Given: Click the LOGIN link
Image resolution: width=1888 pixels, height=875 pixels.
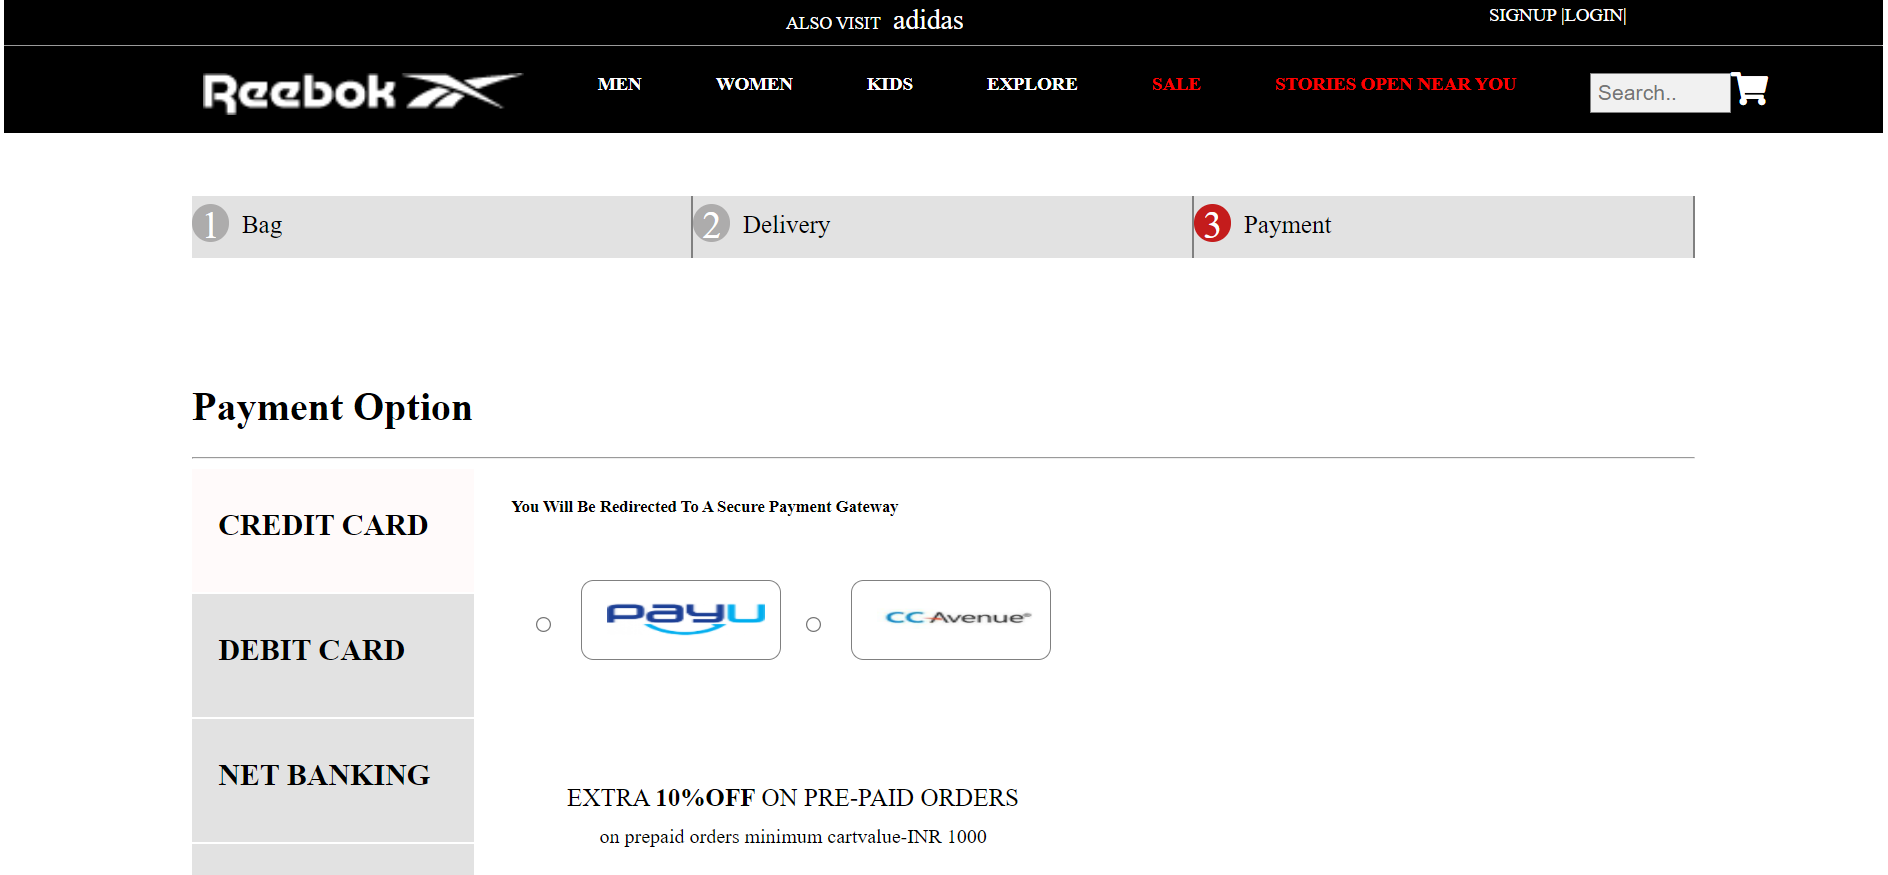Looking at the screenshot, I should pyautogui.click(x=1593, y=15).
